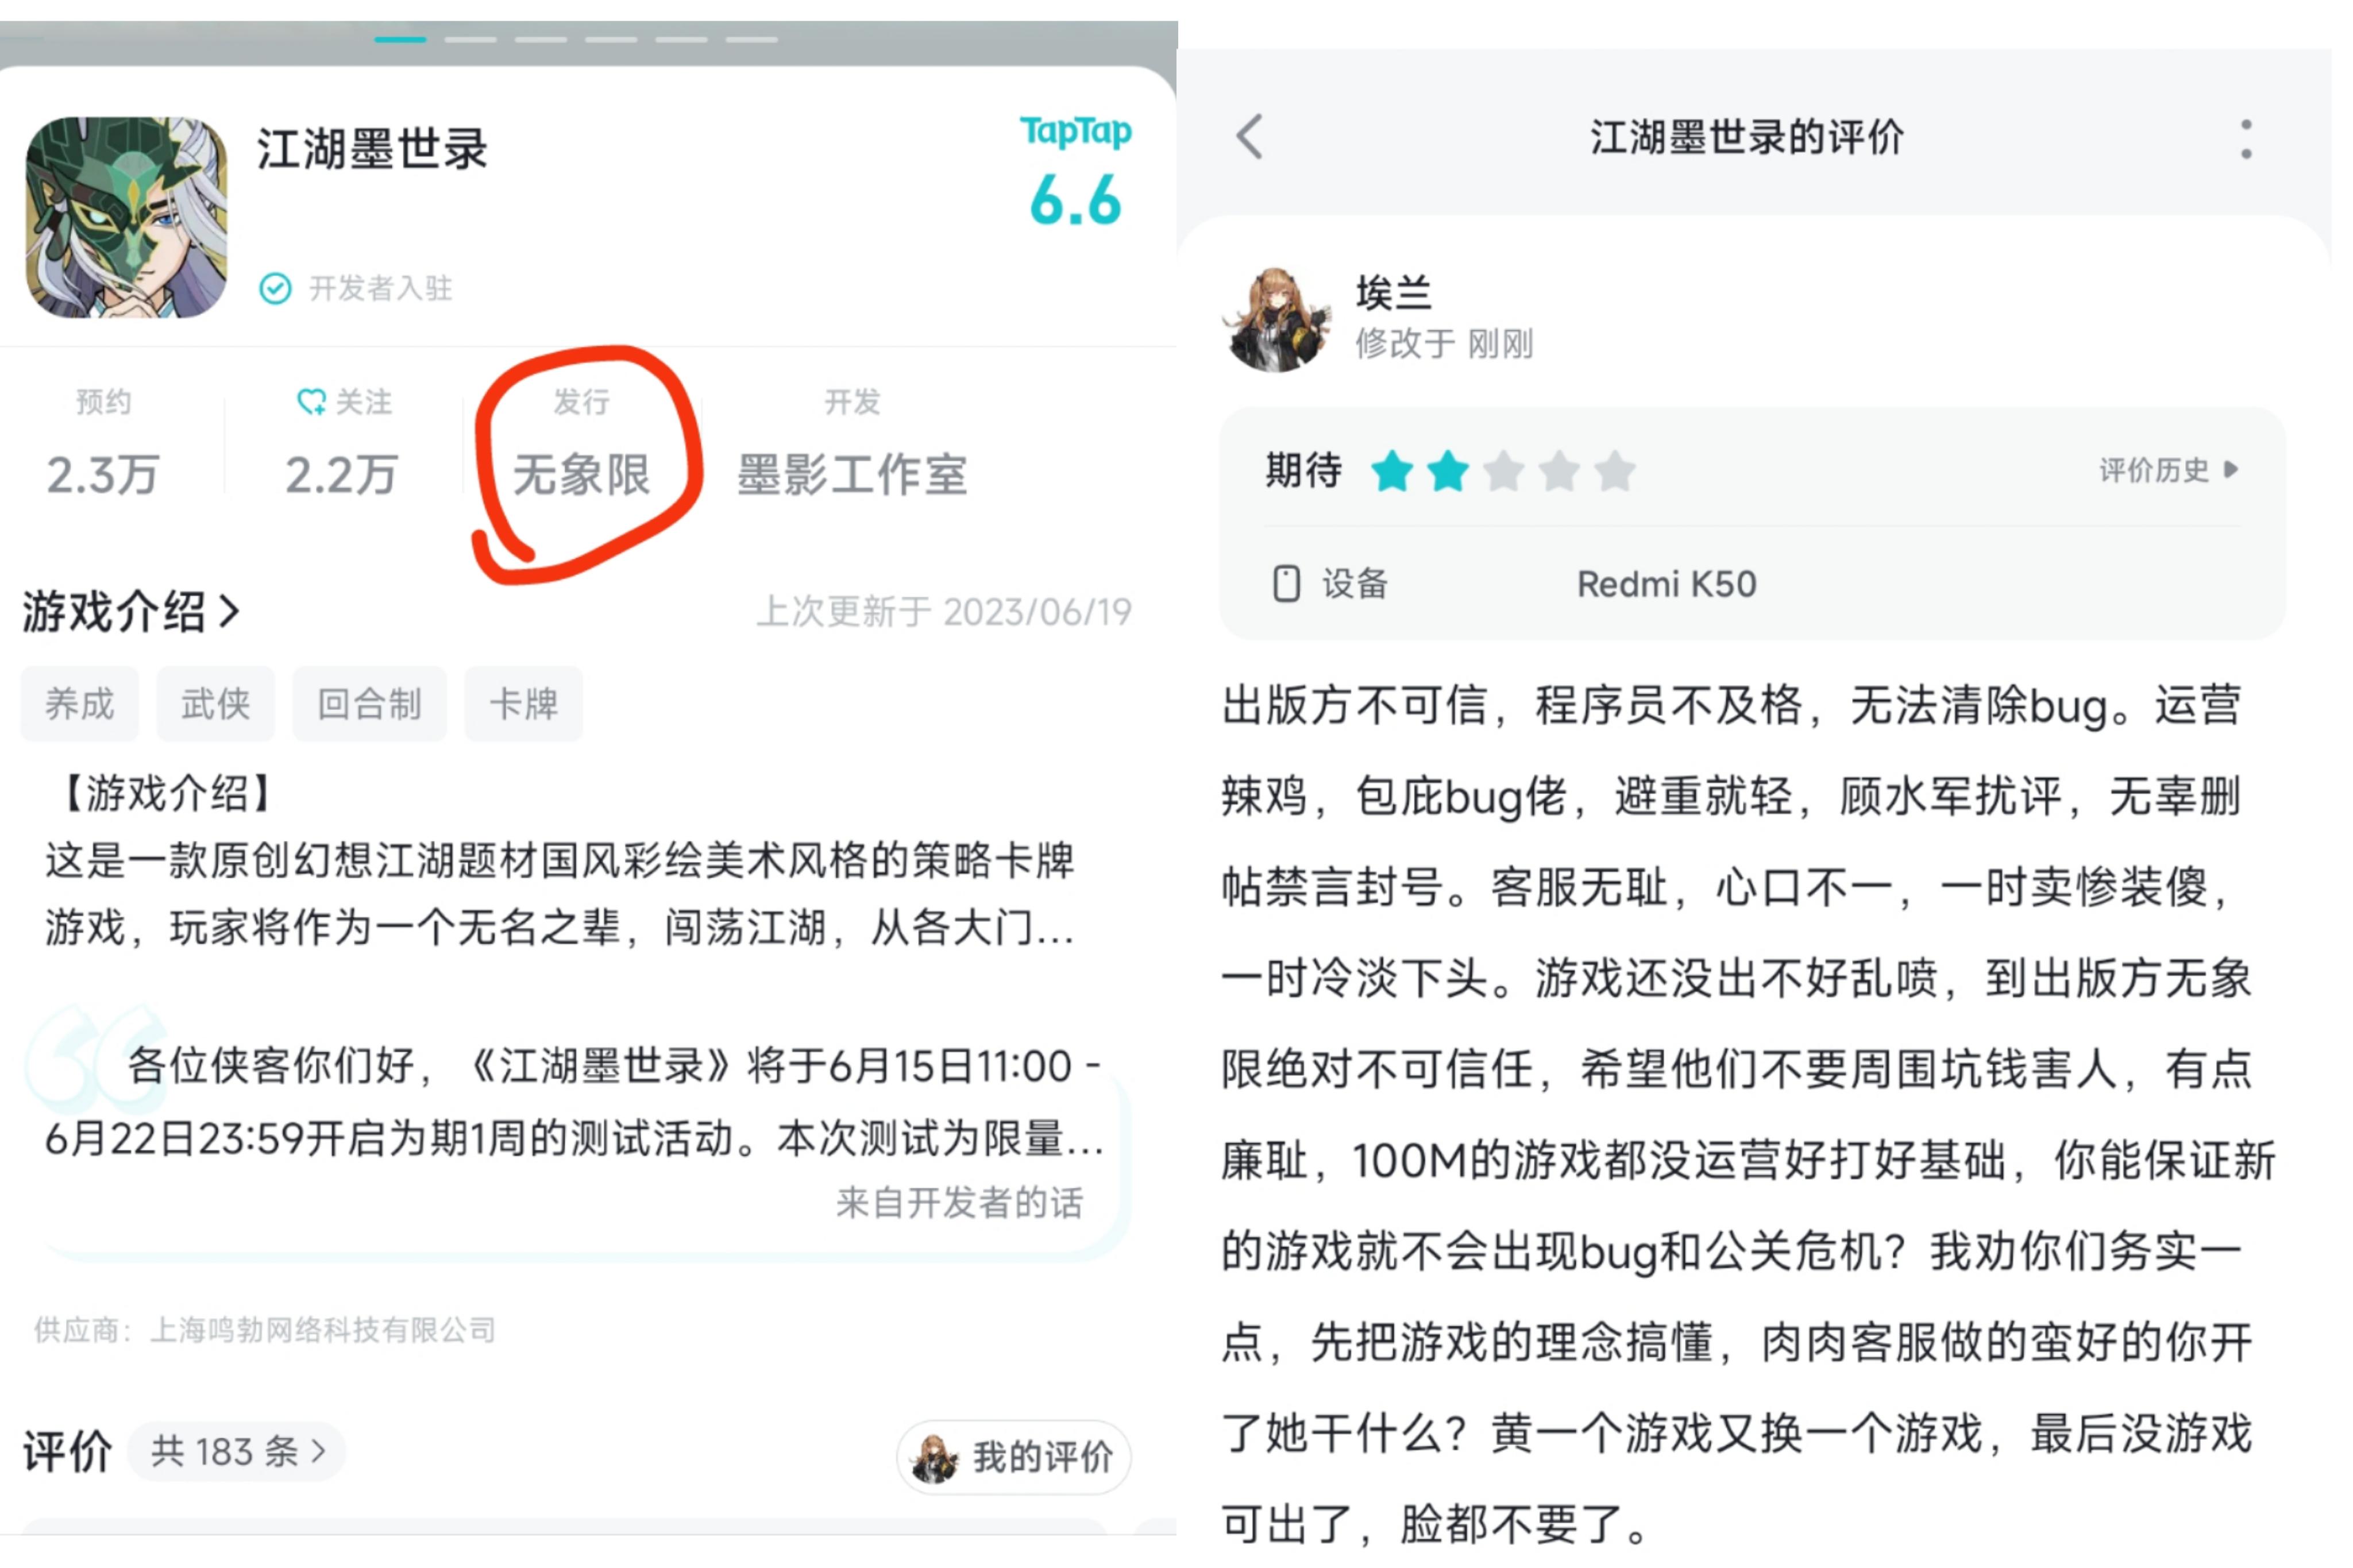Open 埃兰 reviewer avatar
The width and height of the screenshot is (2353, 1568).
pyautogui.click(x=1276, y=319)
